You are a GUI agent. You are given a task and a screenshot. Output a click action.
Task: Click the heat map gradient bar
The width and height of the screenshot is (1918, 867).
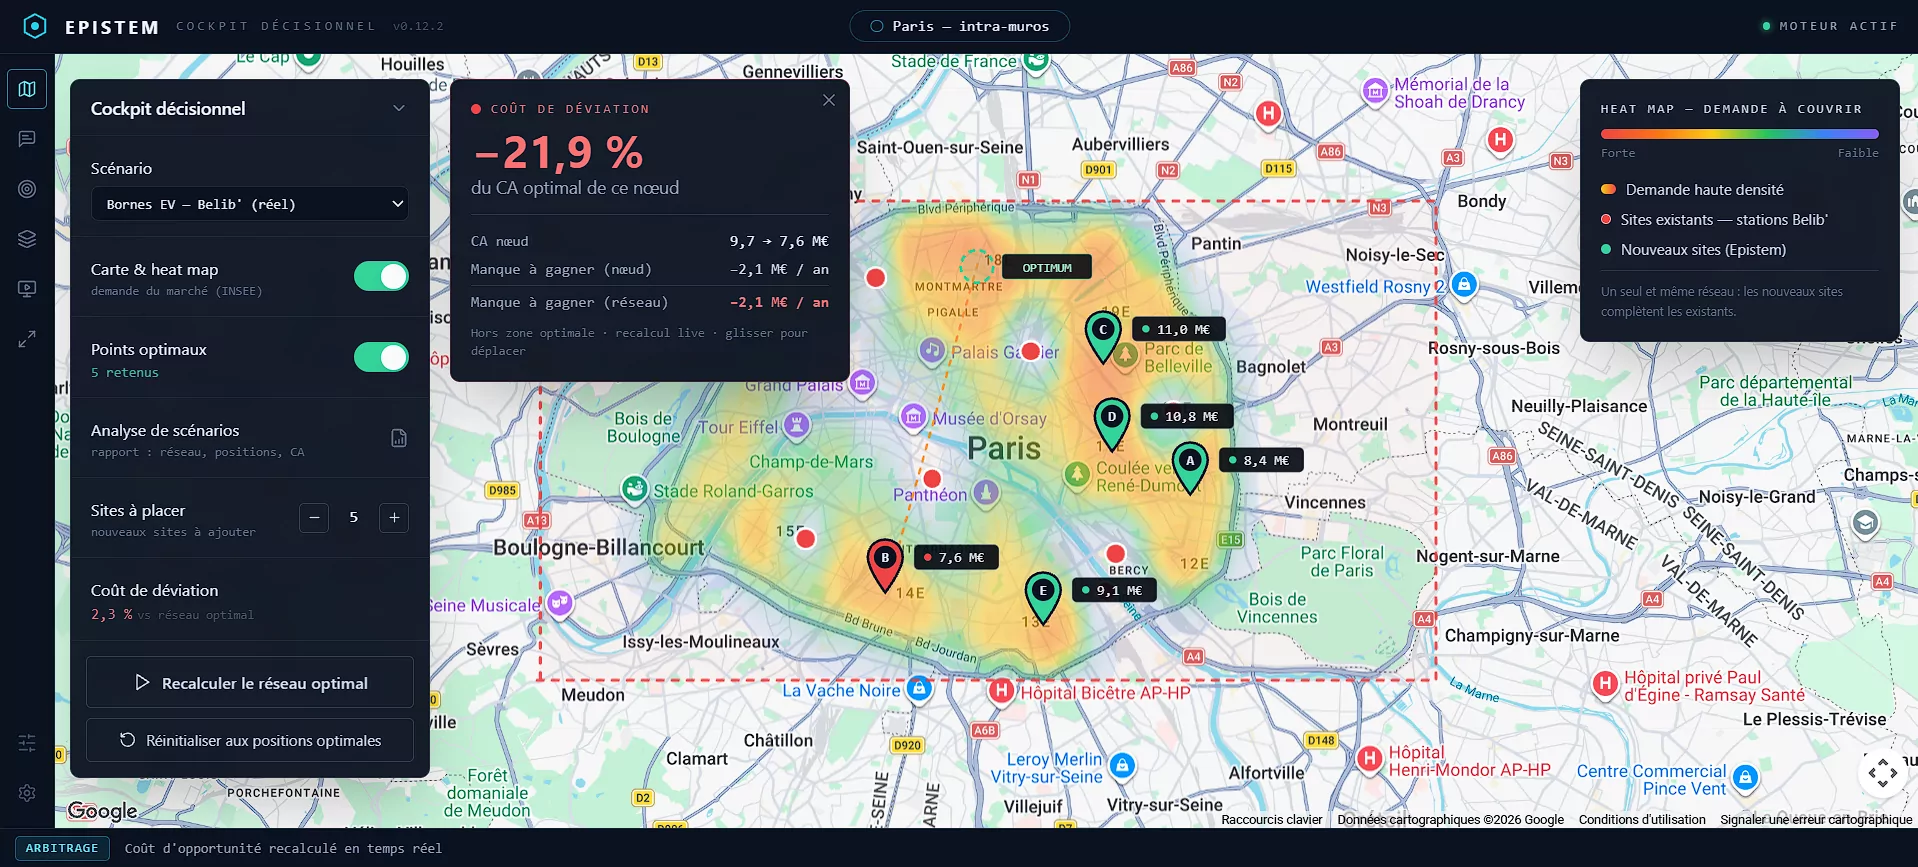point(1739,134)
